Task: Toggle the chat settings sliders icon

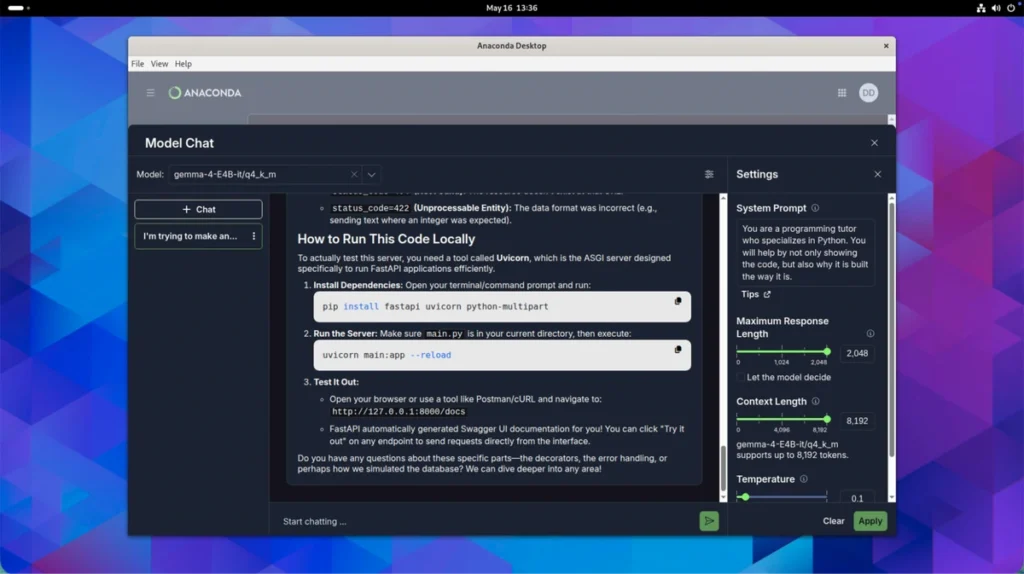Action: click(709, 174)
